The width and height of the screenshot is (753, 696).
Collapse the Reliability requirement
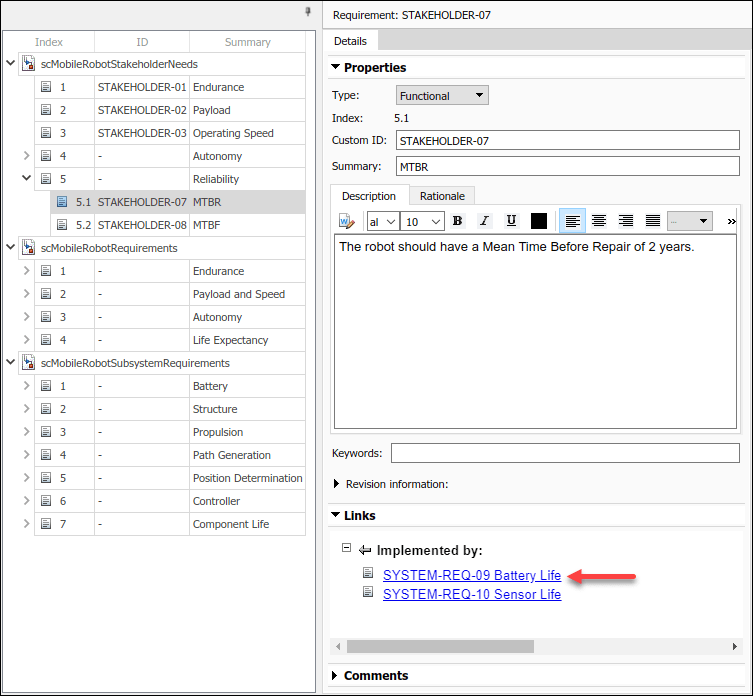(26, 178)
